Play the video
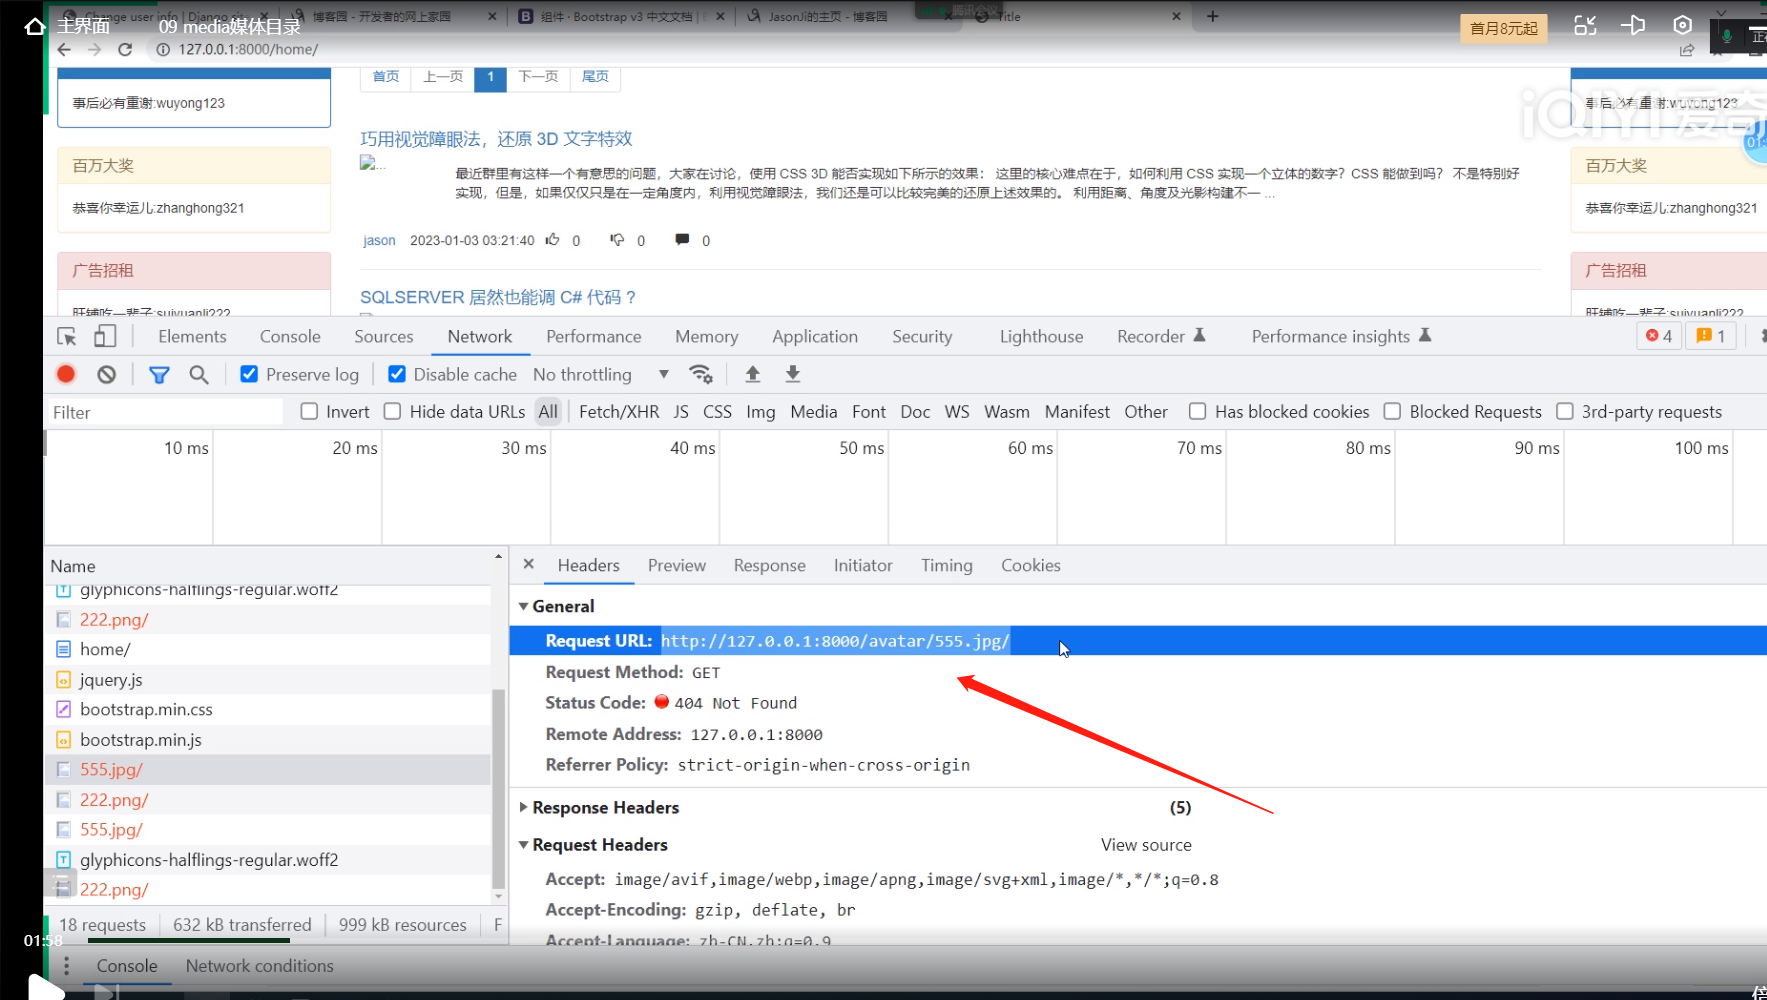Image resolution: width=1767 pixels, height=1000 pixels. point(44,988)
